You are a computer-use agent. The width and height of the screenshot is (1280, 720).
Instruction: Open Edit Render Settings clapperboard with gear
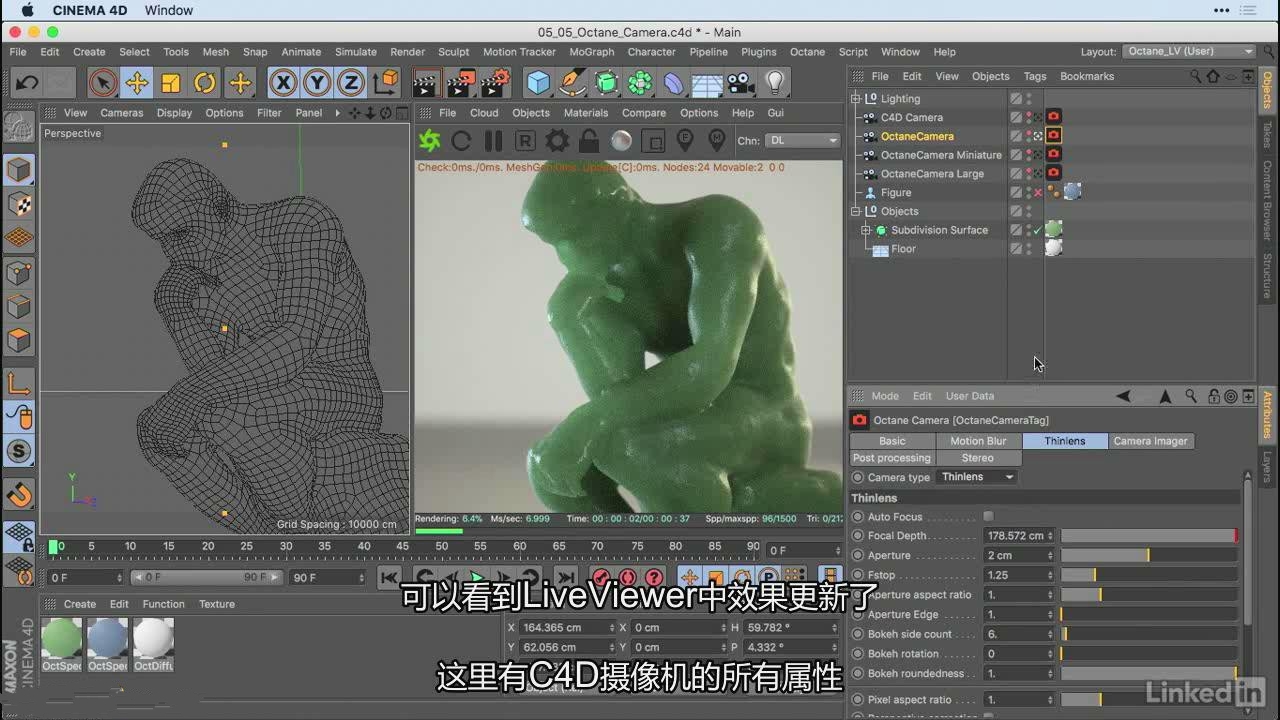(x=495, y=83)
